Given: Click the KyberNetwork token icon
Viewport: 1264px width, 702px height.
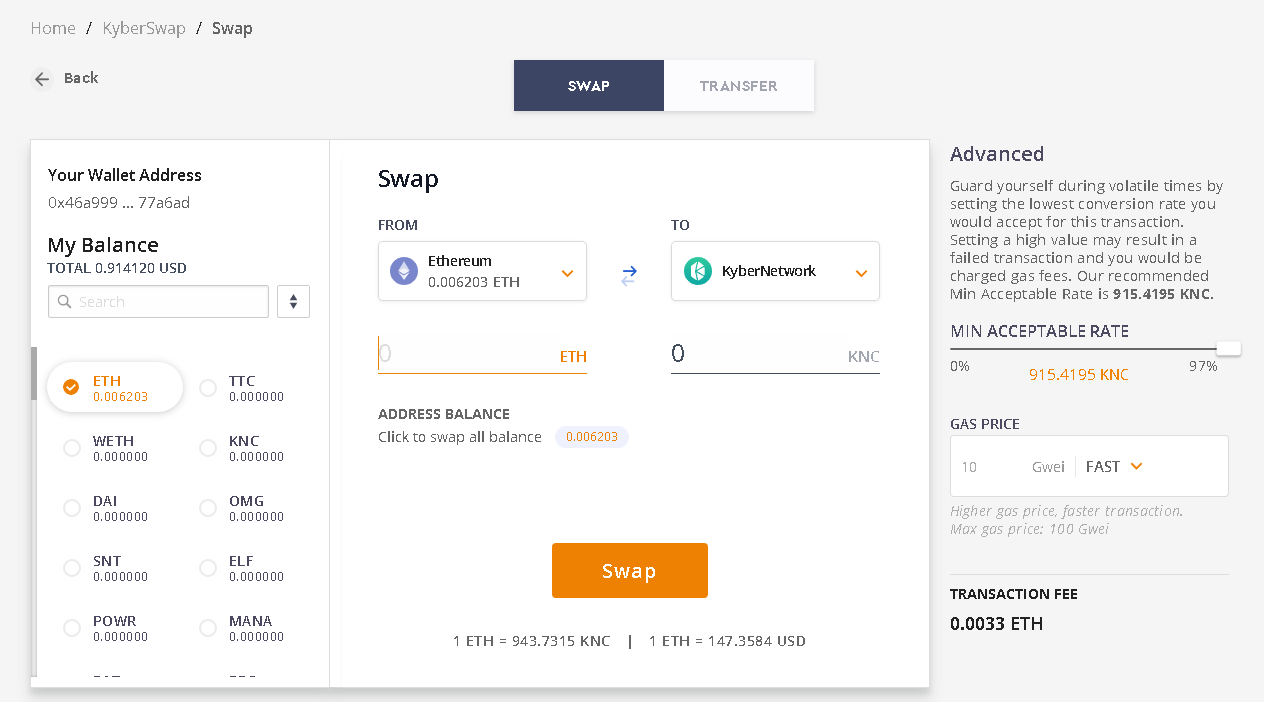Looking at the screenshot, I should tap(697, 270).
